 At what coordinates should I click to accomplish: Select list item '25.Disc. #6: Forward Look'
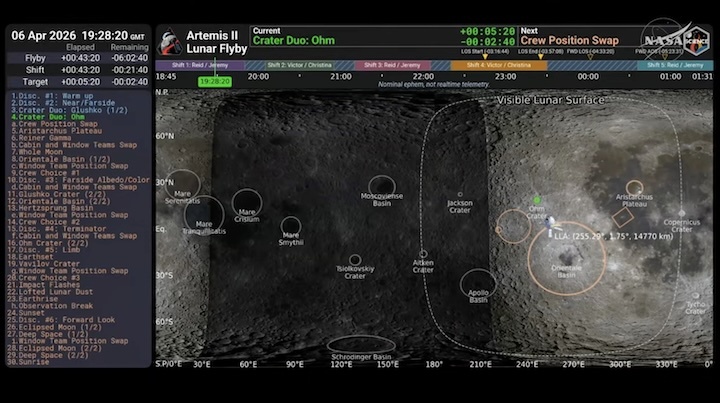[61, 320]
